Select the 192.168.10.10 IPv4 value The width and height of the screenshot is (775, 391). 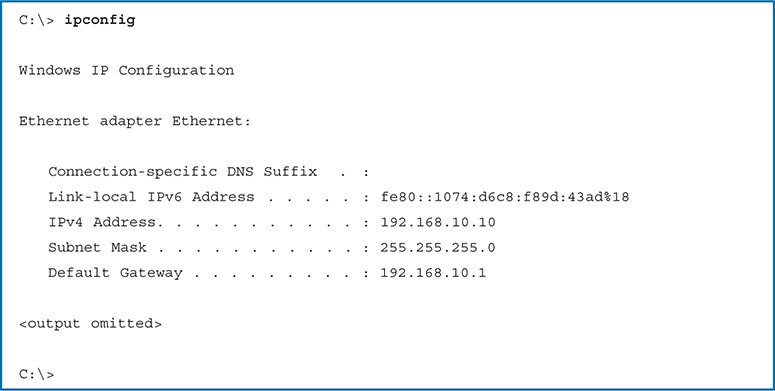coord(438,222)
